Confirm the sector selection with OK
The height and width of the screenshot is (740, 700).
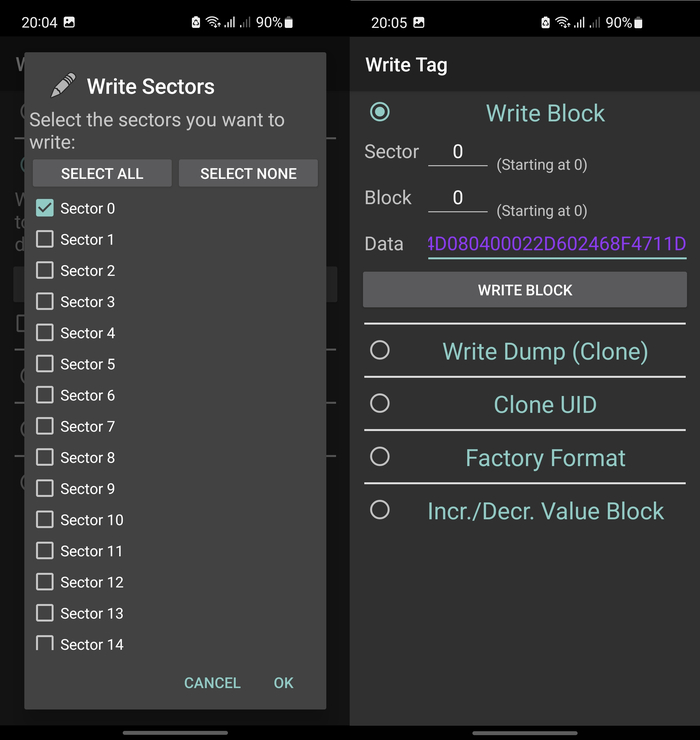(283, 683)
